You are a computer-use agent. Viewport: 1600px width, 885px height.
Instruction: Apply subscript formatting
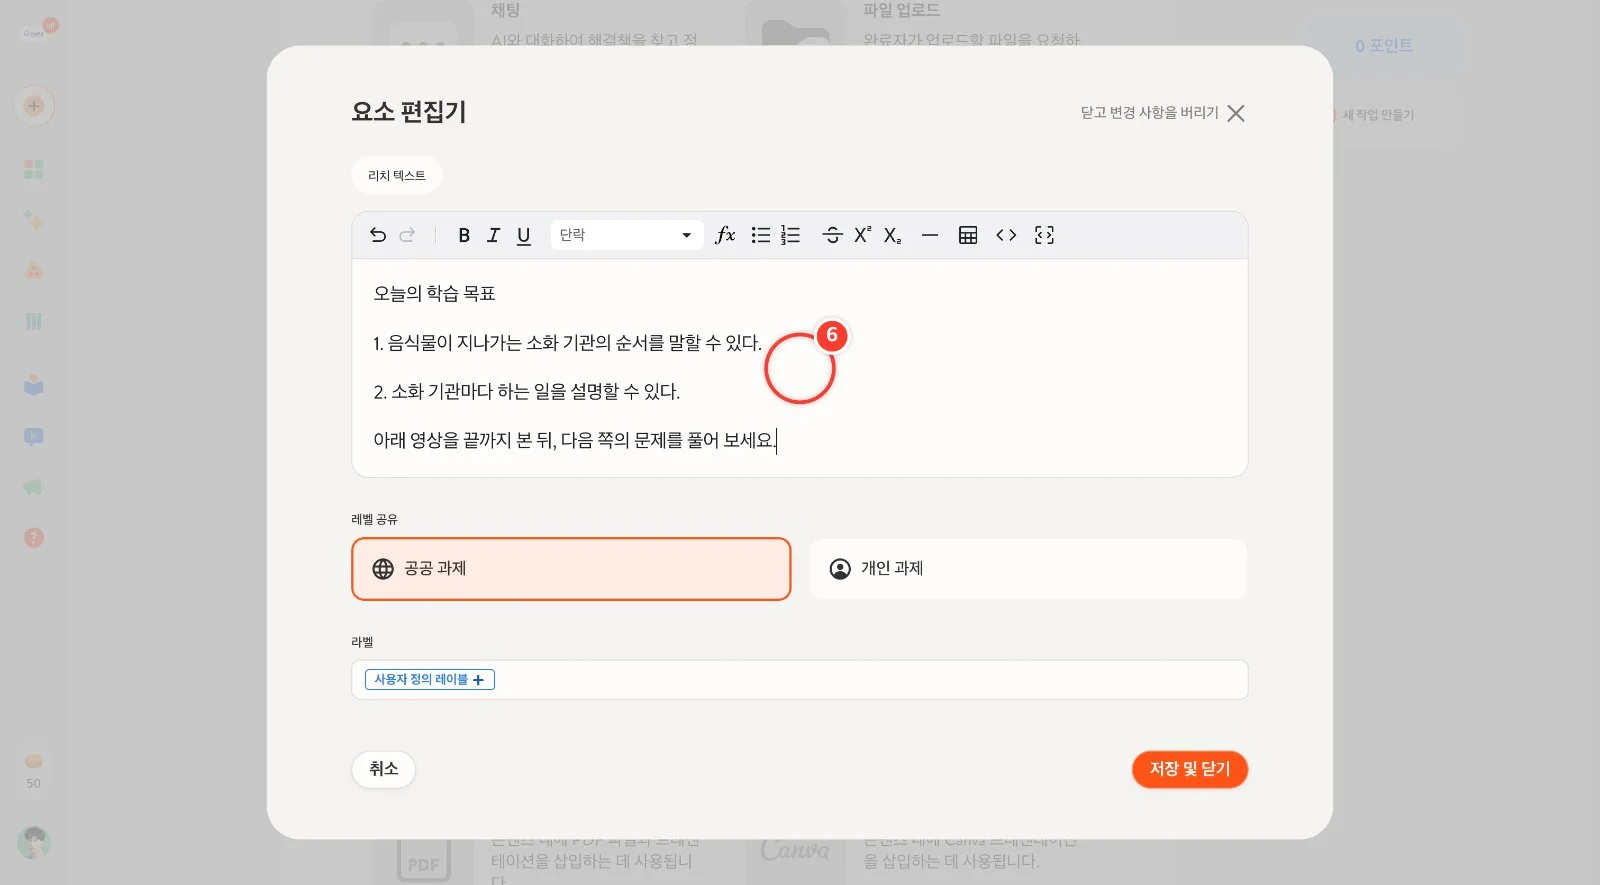[892, 236]
